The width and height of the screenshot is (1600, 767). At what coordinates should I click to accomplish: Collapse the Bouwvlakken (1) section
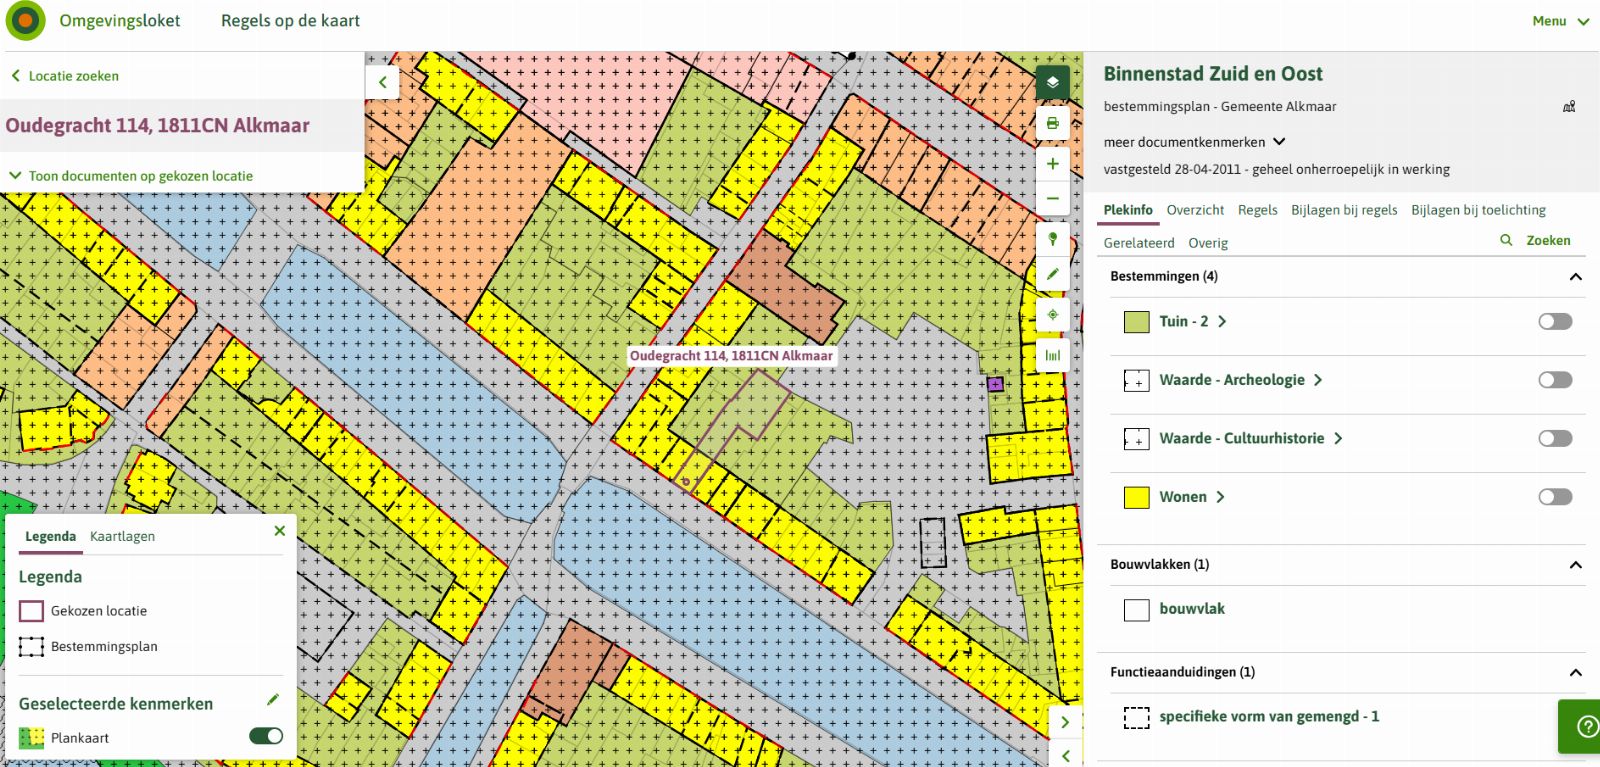point(1576,565)
